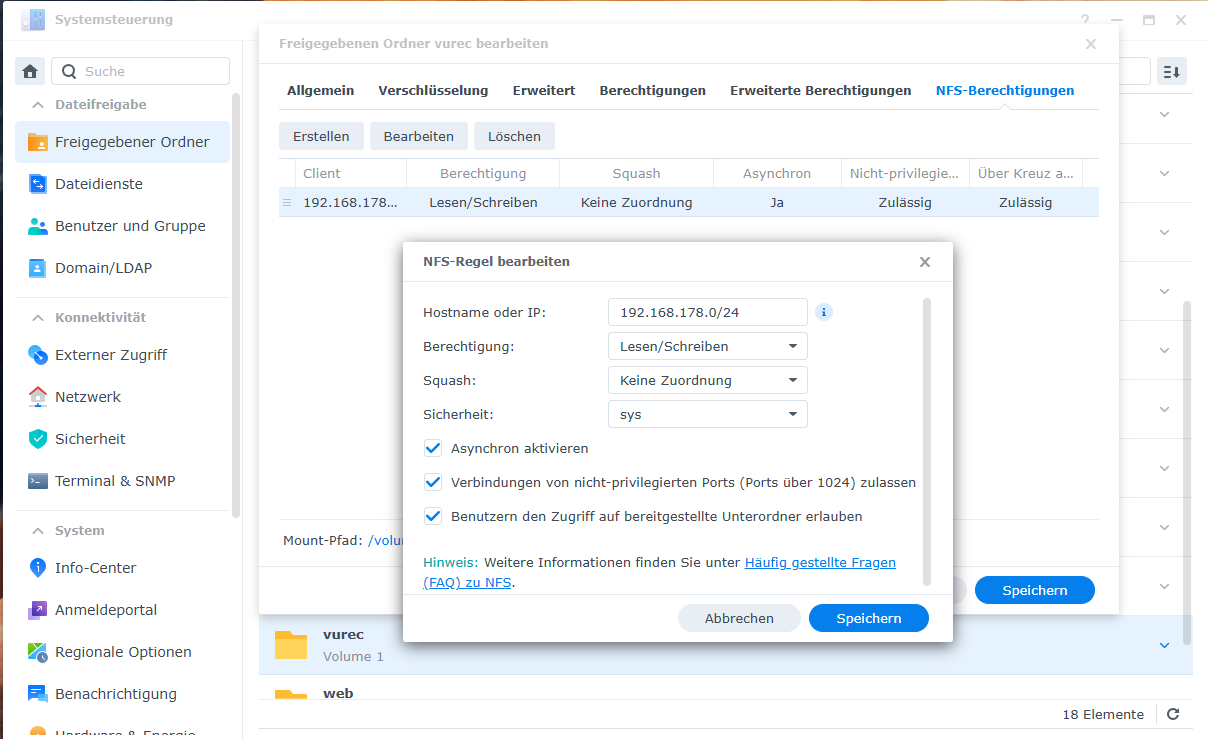
Task: Switch to the Erweiterte Berechtigungen tab
Action: click(820, 90)
